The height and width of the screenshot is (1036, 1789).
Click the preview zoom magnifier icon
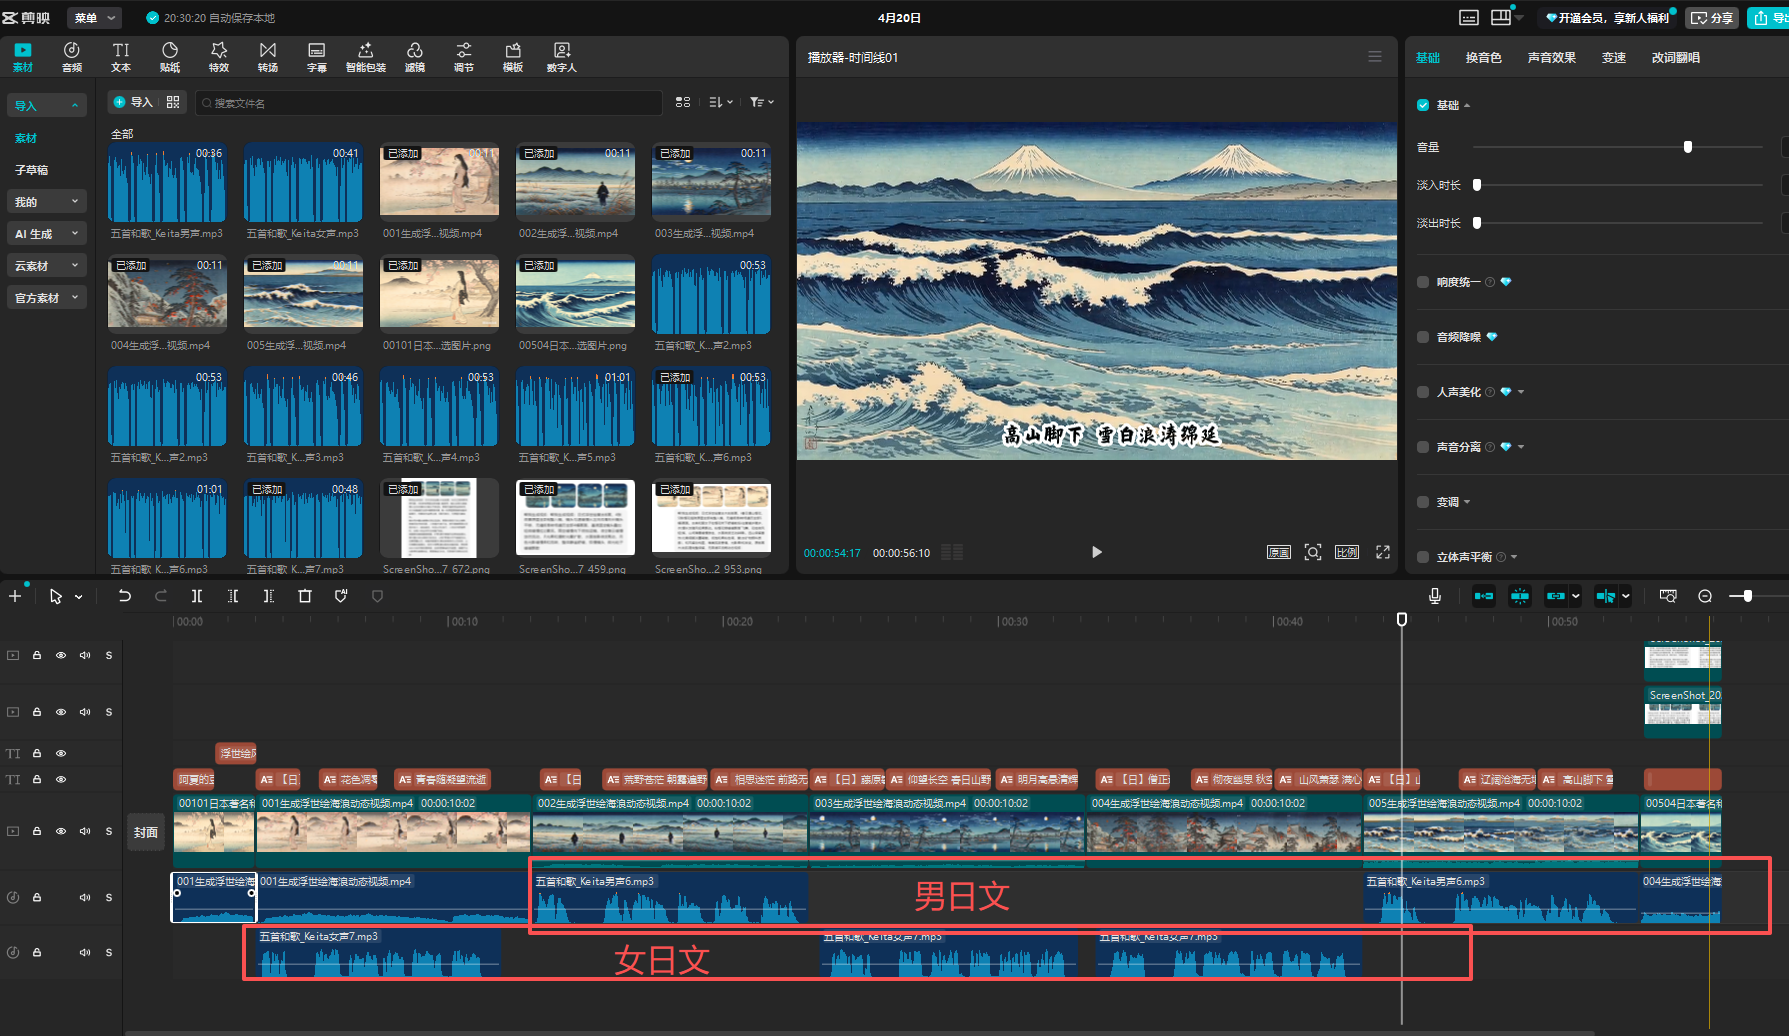click(1313, 552)
